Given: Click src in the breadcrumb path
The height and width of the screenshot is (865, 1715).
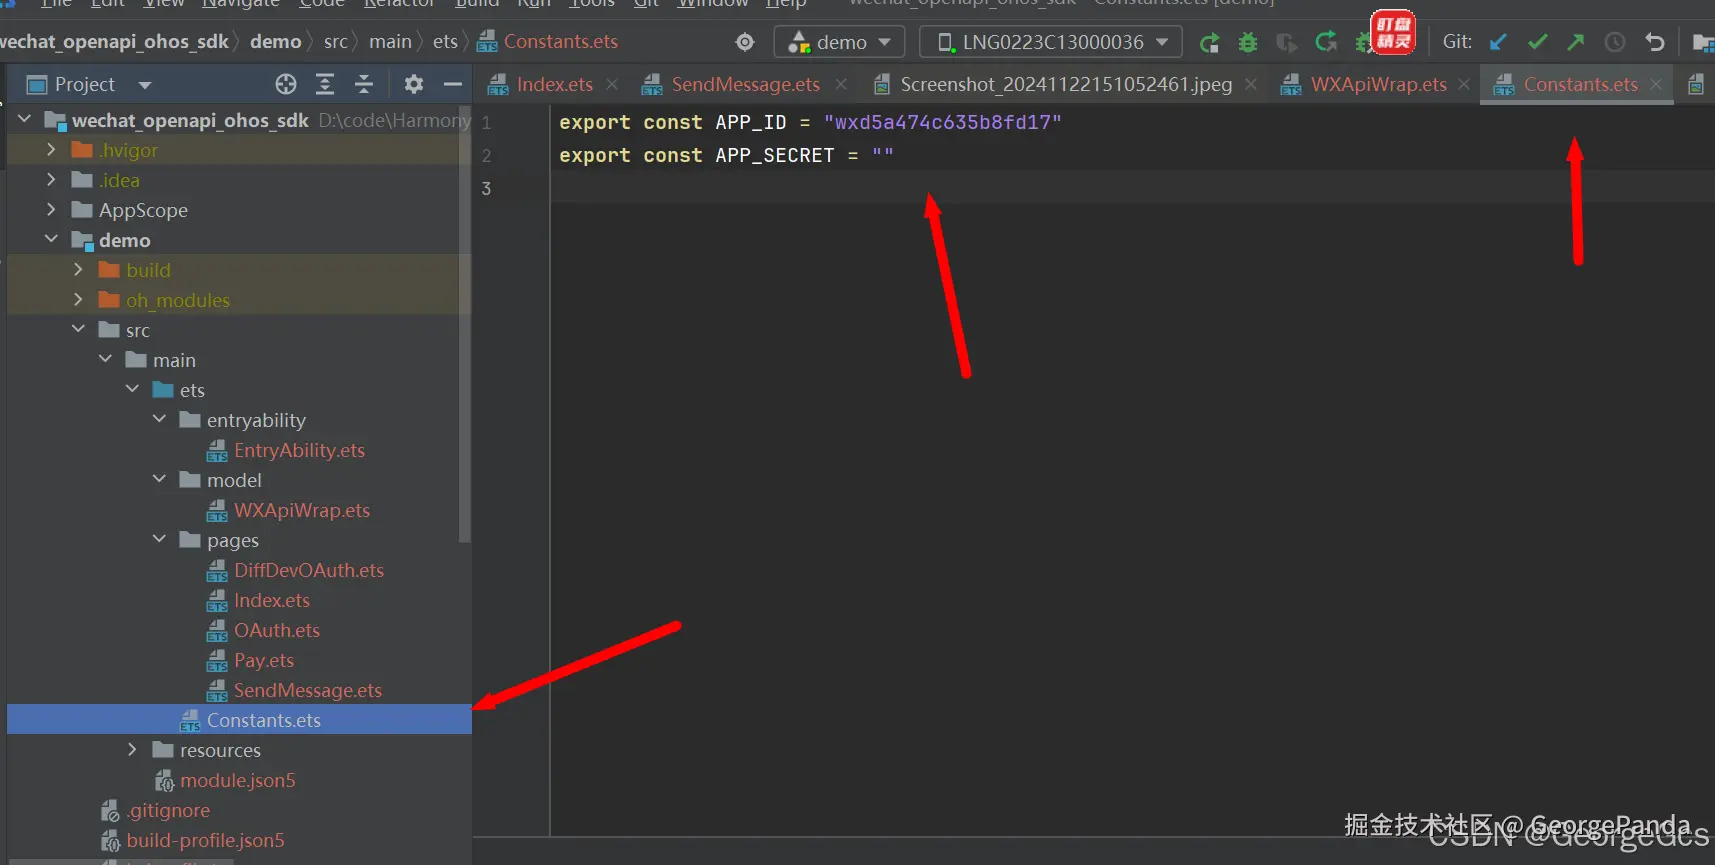Looking at the screenshot, I should [336, 42].
